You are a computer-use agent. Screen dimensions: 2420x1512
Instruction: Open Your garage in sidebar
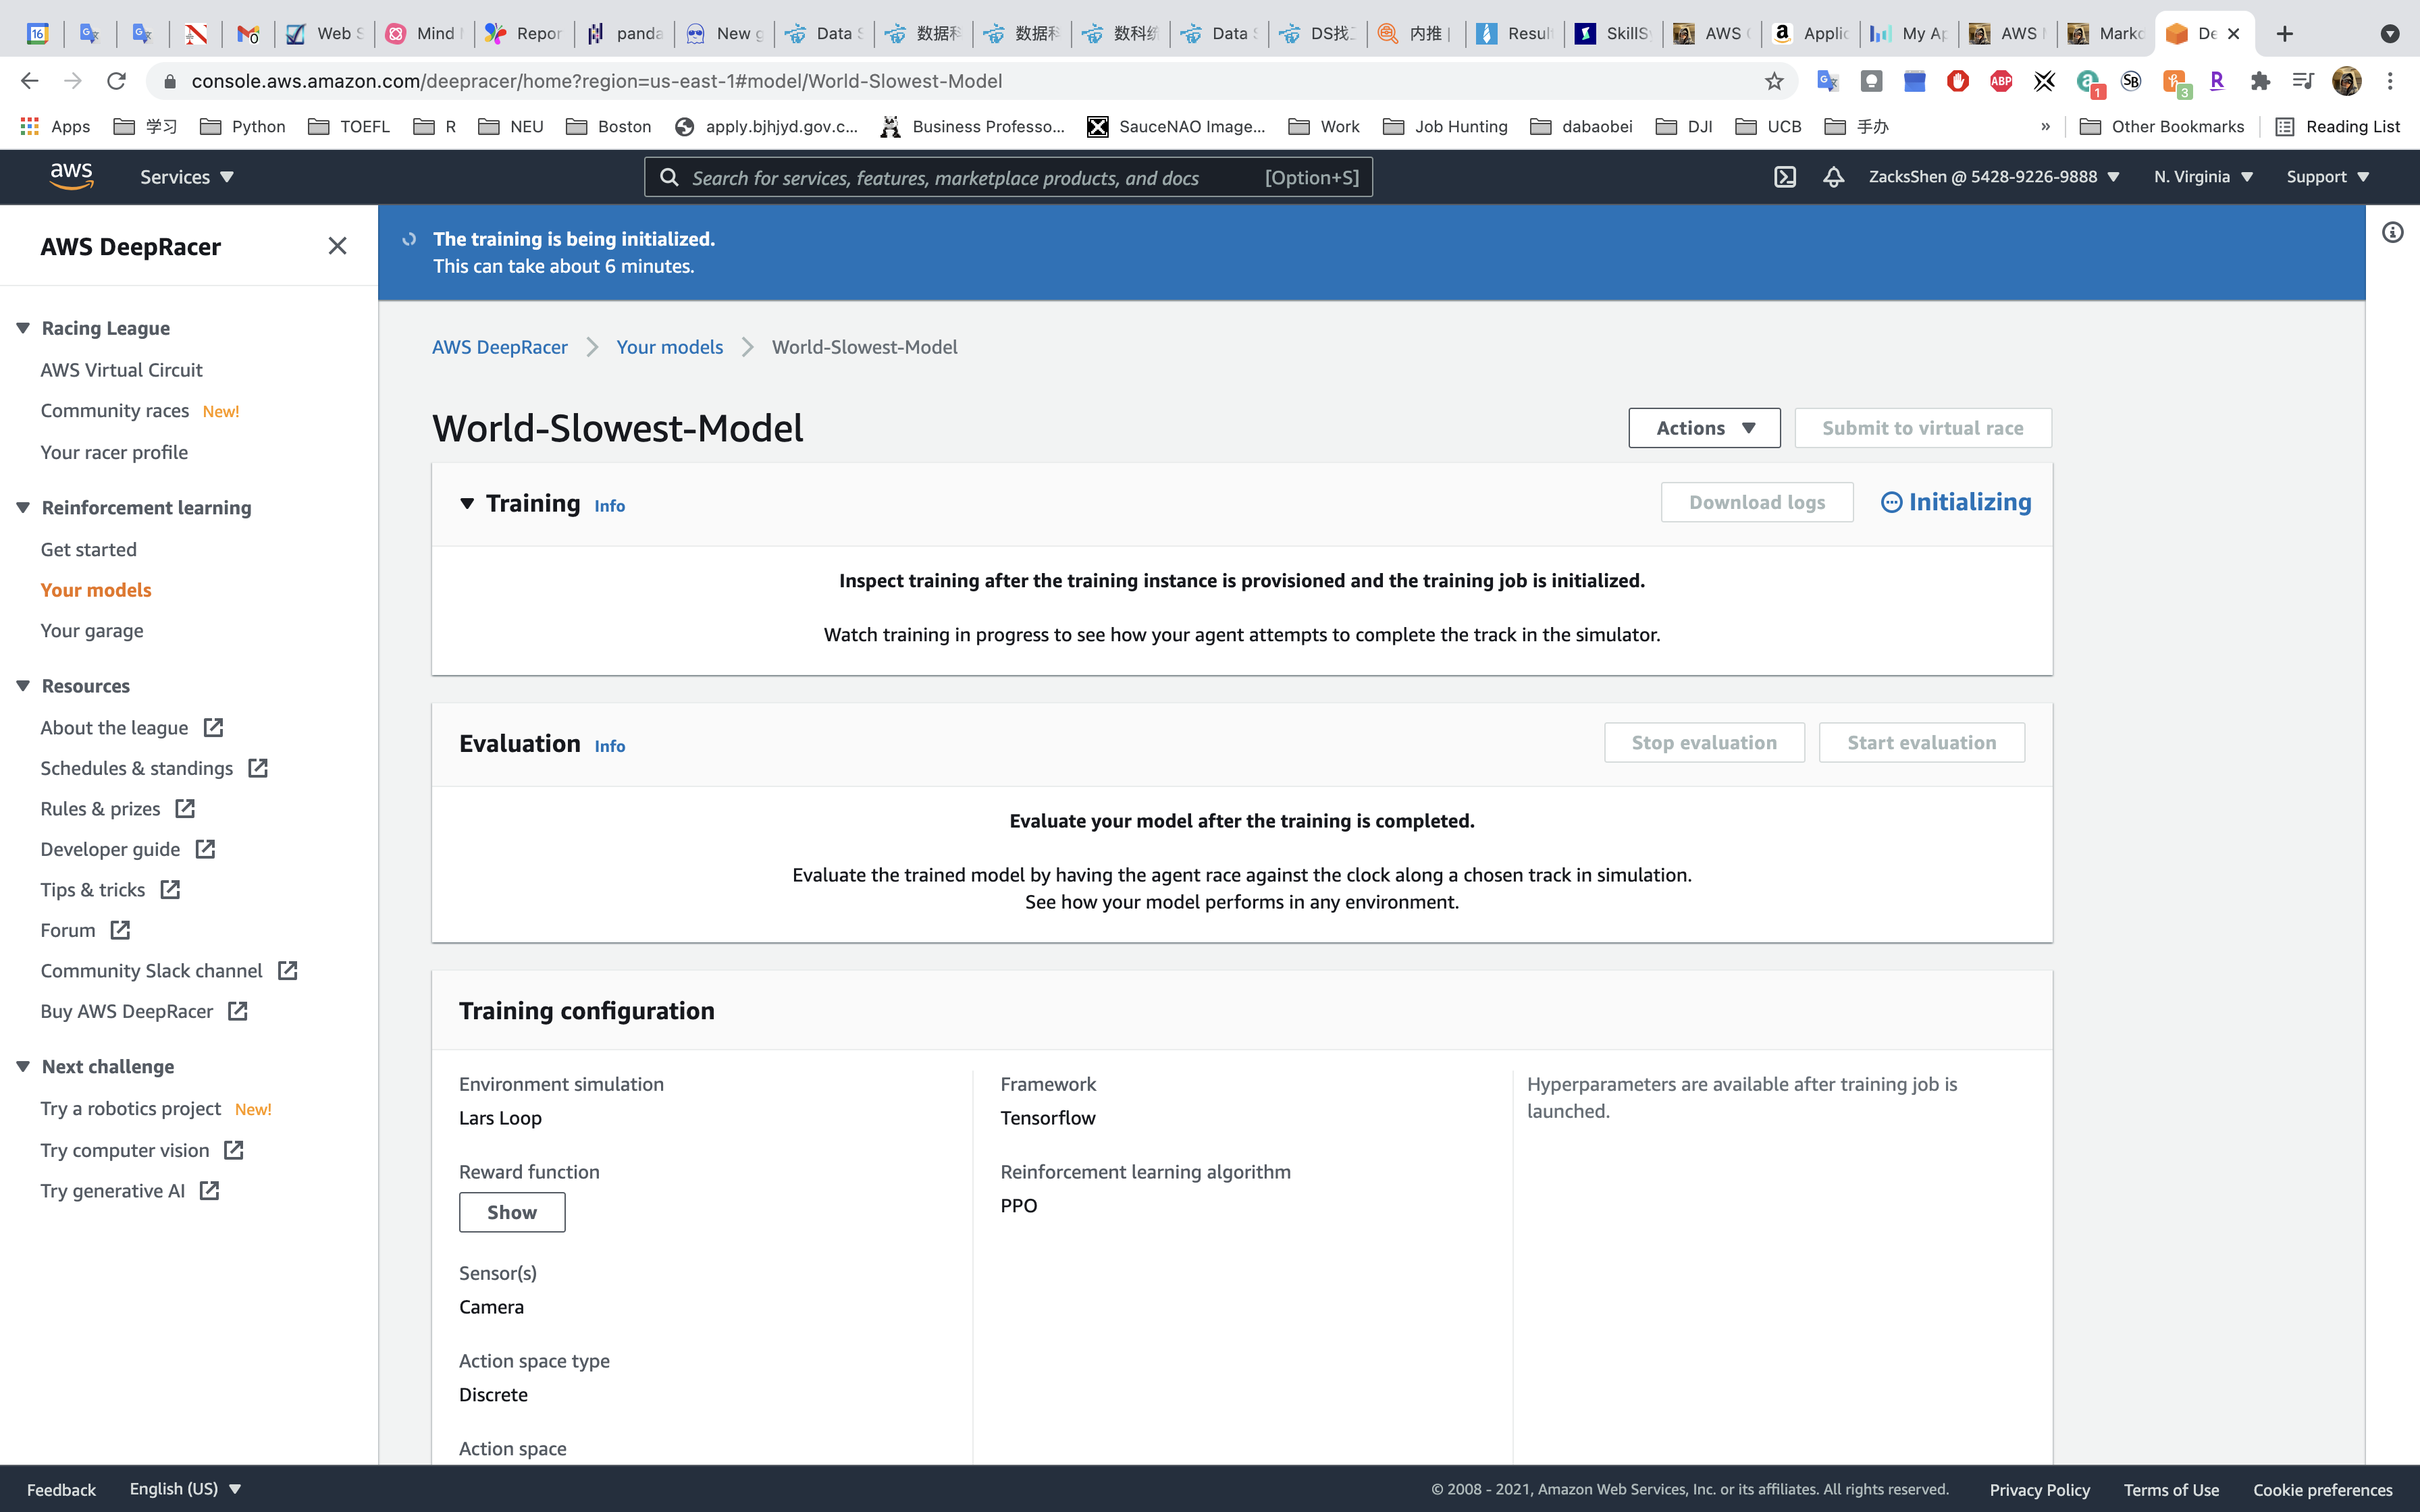(92, 631)
